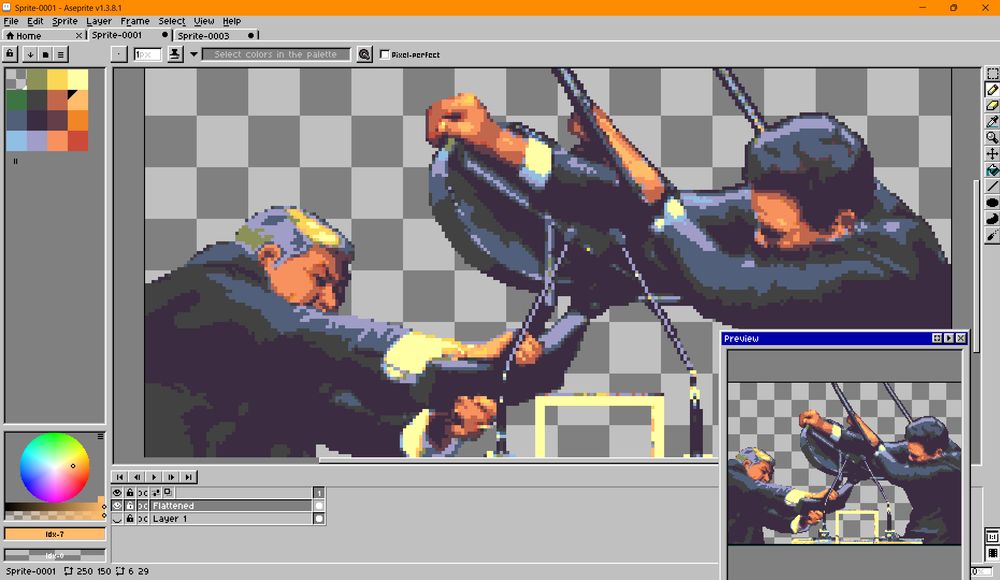The height and width of the screenshot is (580, 1000).
Task: Toggle visibility of all layers in header
Action: pyautogui.click(x=117, y=493)
